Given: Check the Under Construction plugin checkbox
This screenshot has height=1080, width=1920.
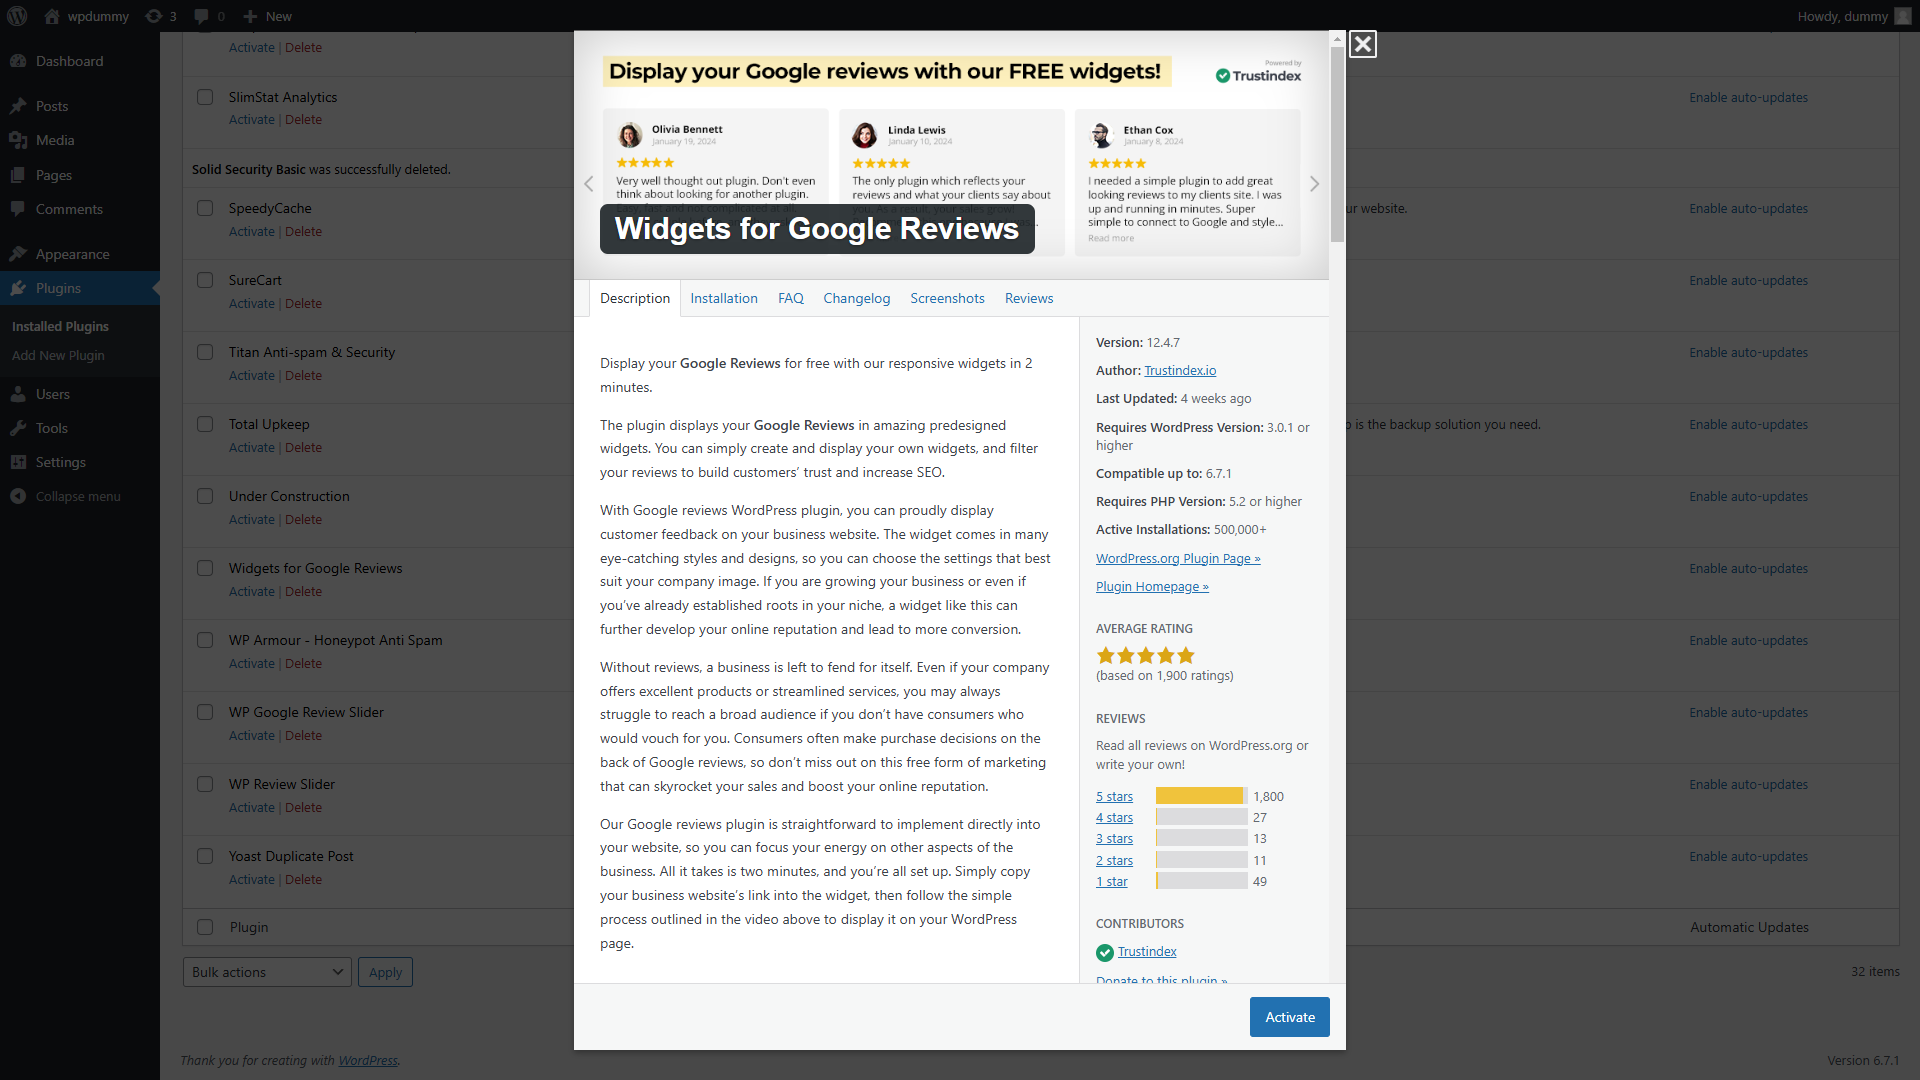Looking at the screenshot, I should point(205,496).
